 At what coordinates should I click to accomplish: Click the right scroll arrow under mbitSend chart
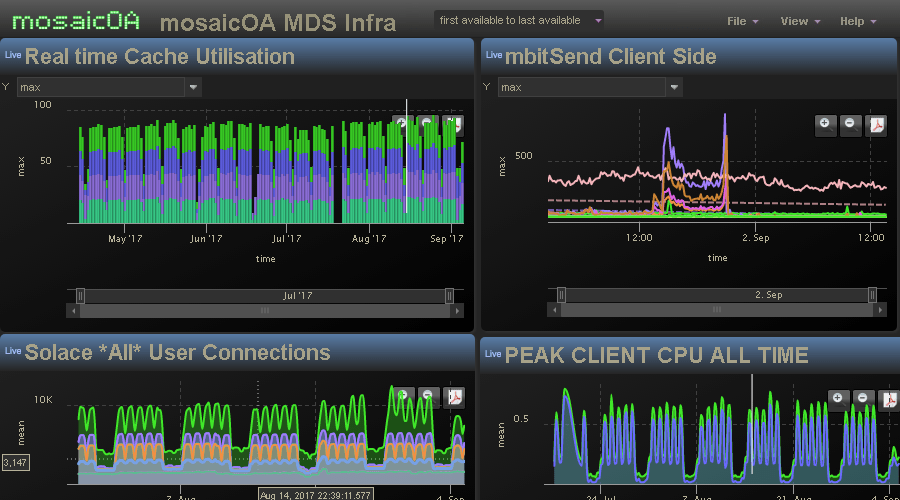click(880, 310)
